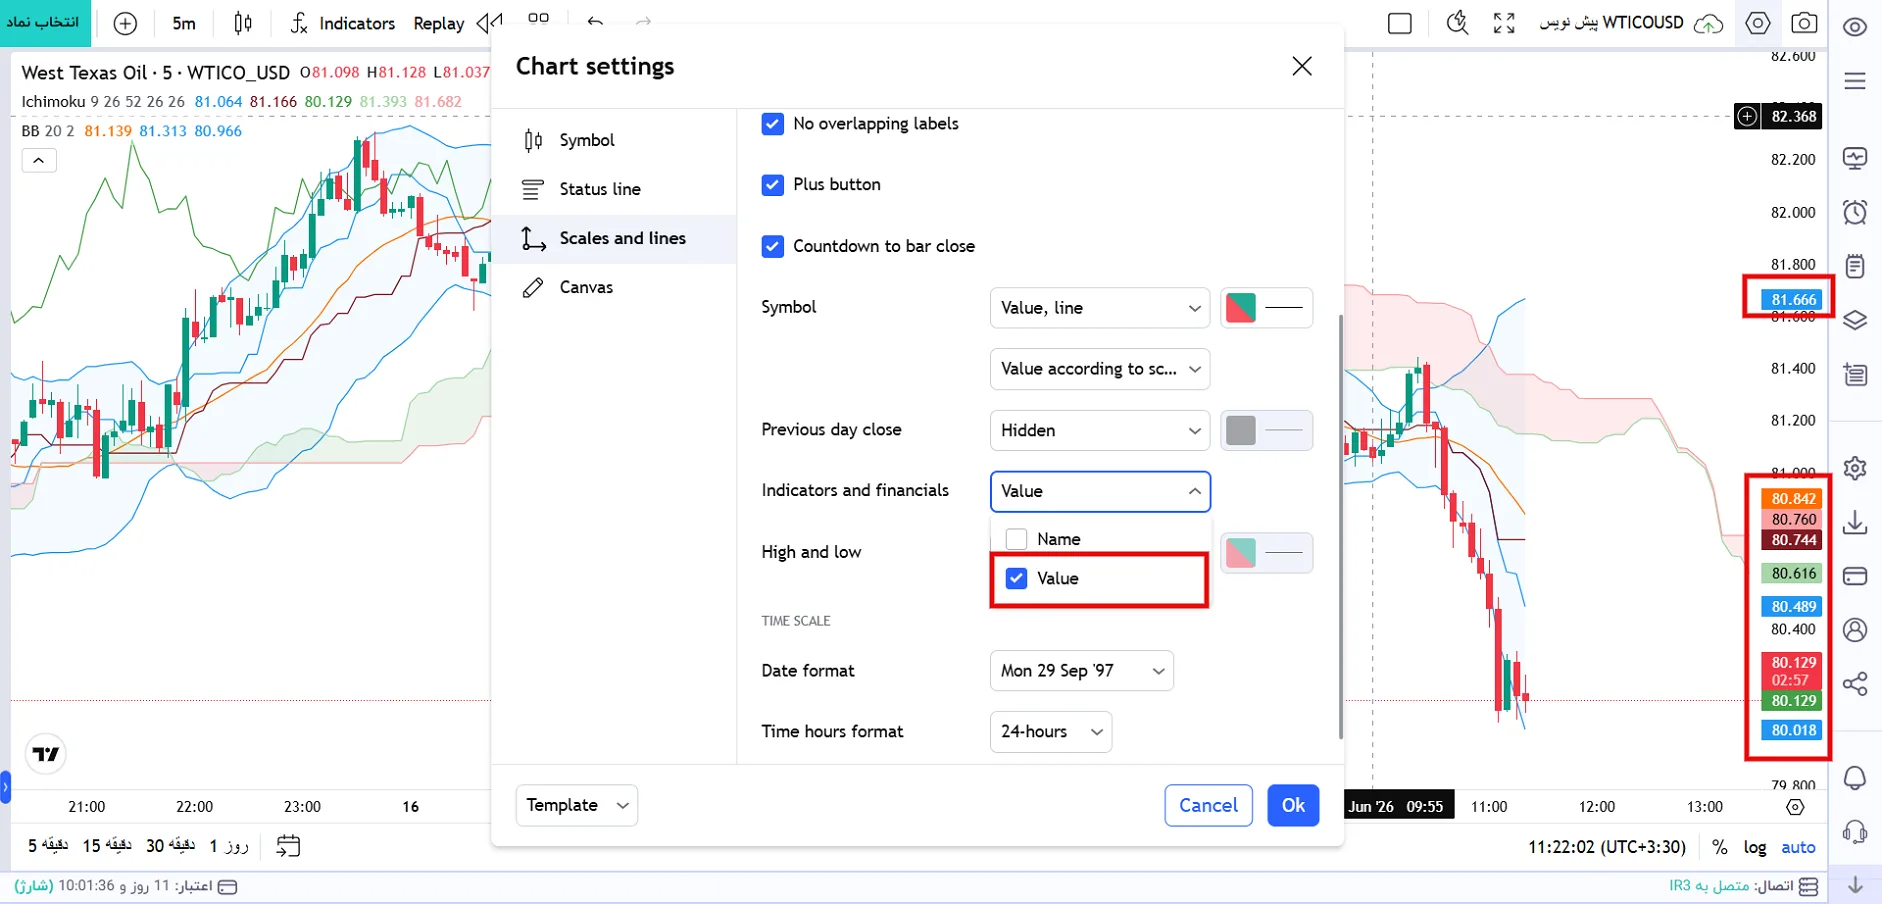The image size is (1882, 904).
Task: Click the candlestick chart type icon
Action: tap(243, 23)
